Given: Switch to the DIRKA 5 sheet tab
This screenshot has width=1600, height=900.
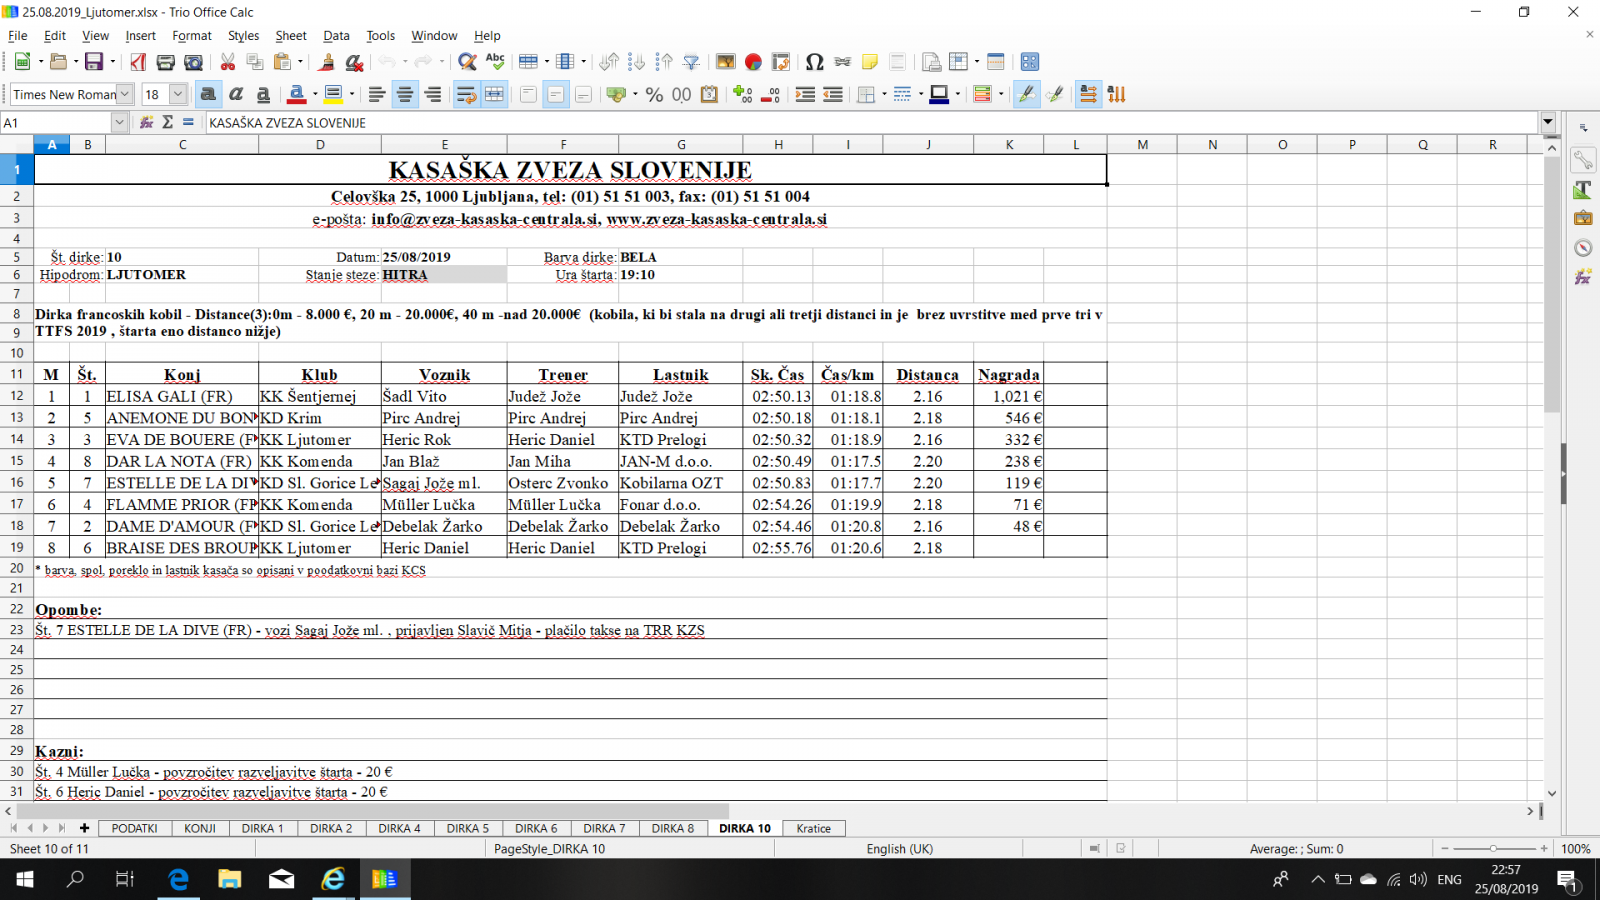Looking at the screenshot, I should (467, 828).
